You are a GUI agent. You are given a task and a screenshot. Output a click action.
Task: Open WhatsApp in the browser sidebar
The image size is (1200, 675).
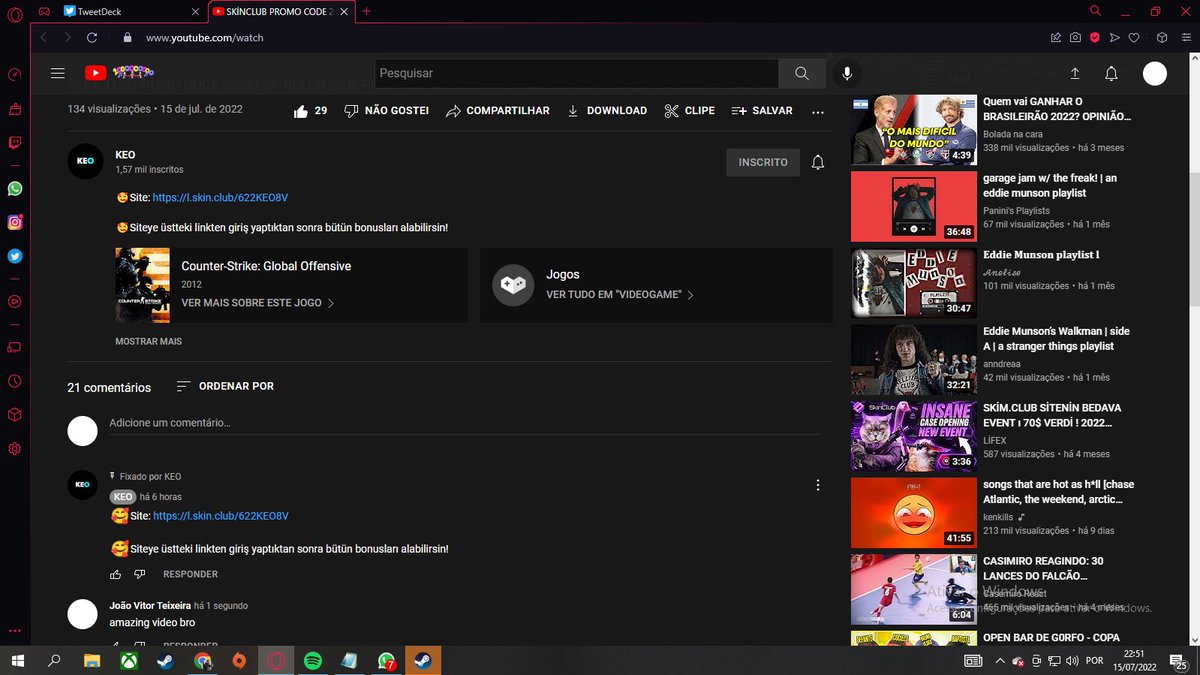pyautogui.click(x=14, y=188)
